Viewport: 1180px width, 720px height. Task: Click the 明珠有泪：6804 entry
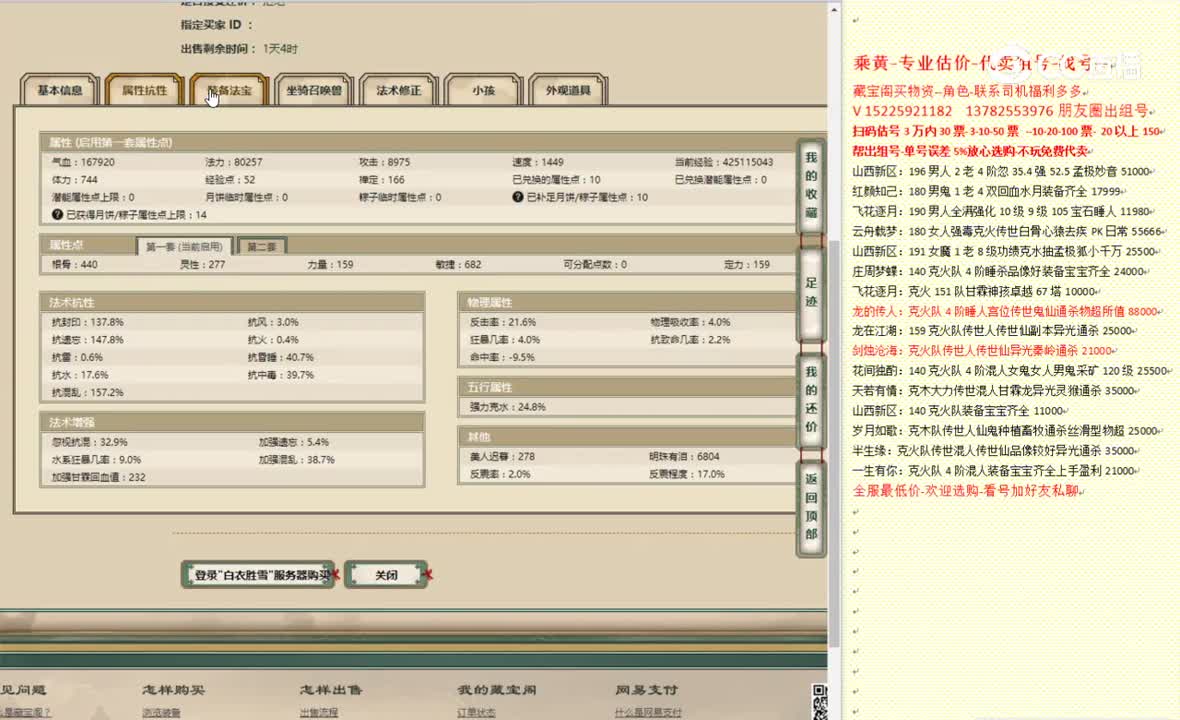[684, 456]
